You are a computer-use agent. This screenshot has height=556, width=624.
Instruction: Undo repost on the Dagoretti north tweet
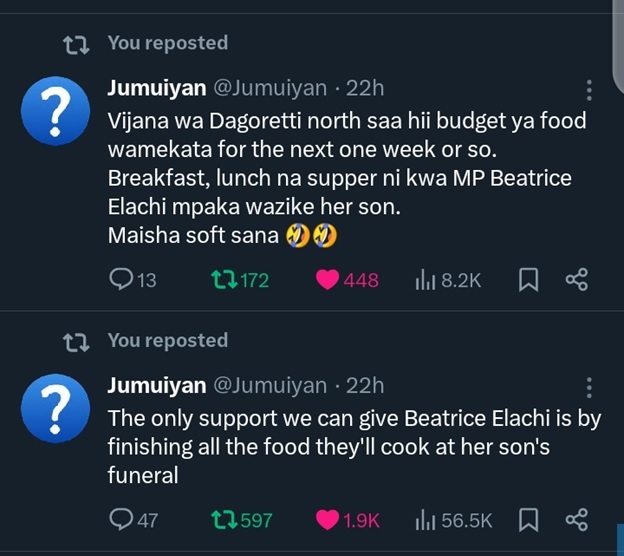point(223,280)
